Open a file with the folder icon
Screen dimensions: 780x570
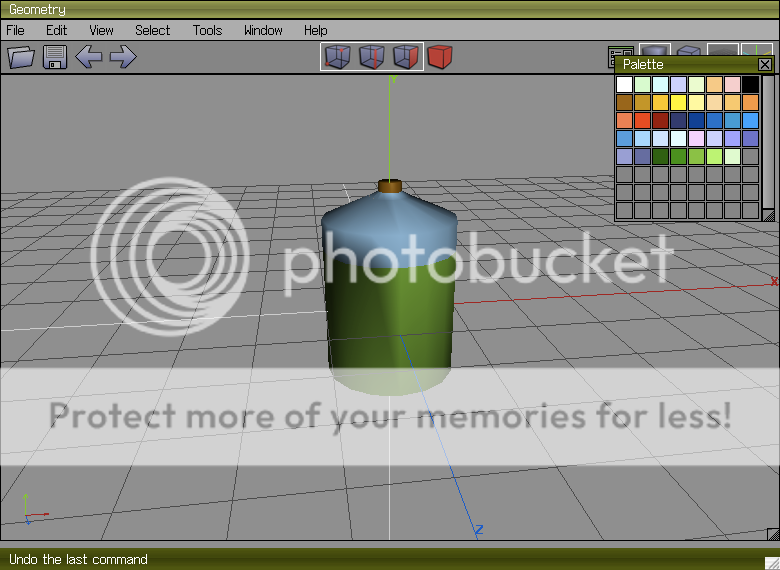pos(21,57)
